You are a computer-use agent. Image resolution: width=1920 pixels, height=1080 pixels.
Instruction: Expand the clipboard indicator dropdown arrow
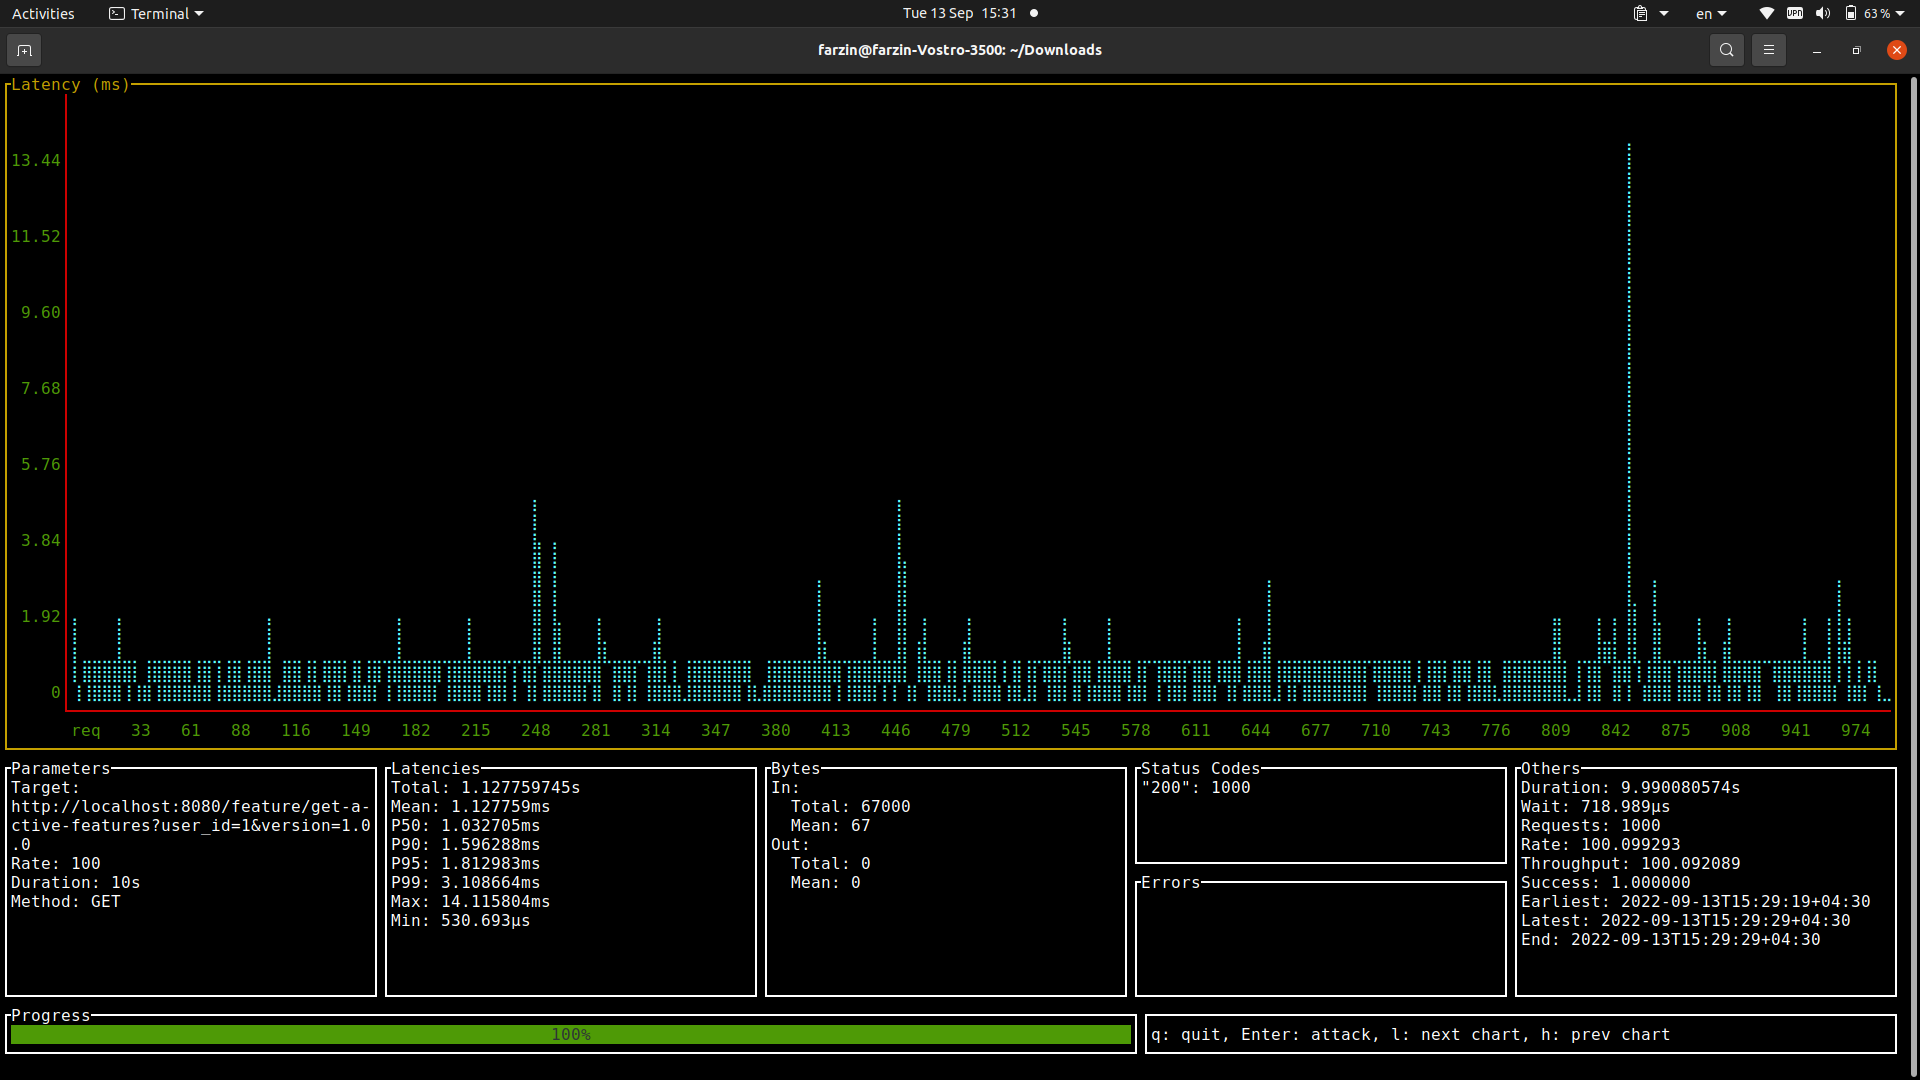coord(1664,14)
